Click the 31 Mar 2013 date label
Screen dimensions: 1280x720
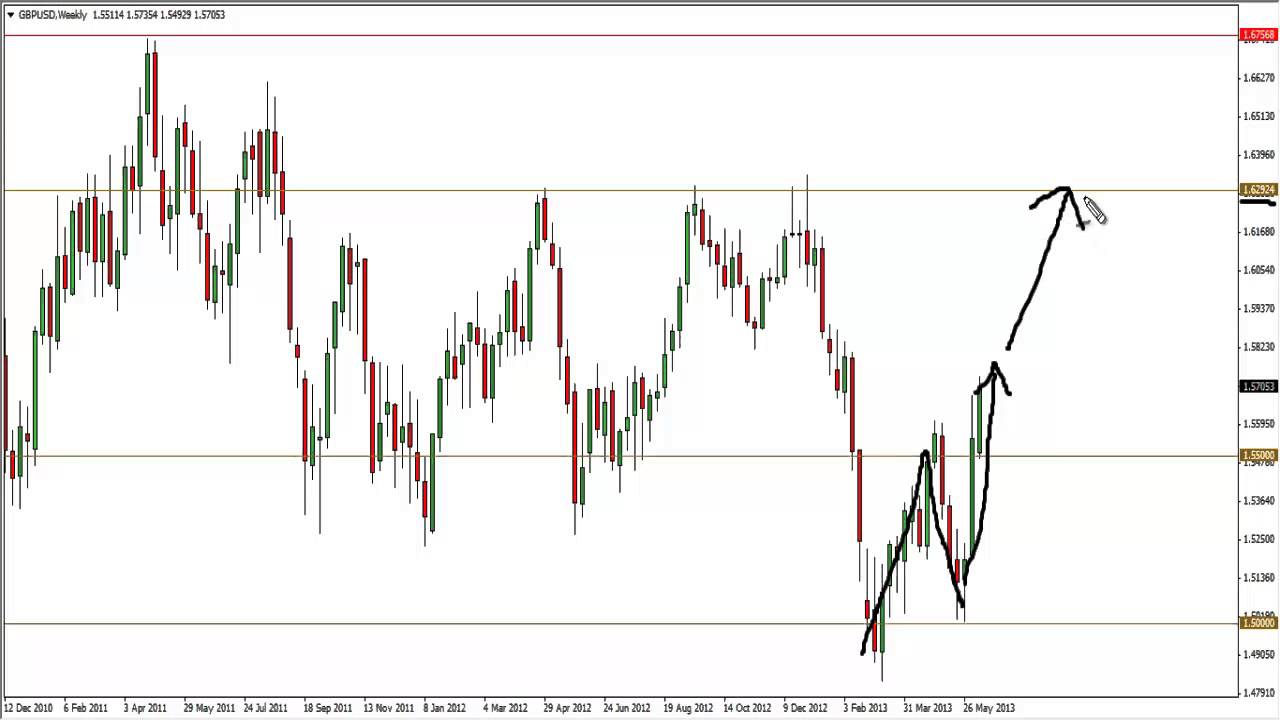coord(928,708)
